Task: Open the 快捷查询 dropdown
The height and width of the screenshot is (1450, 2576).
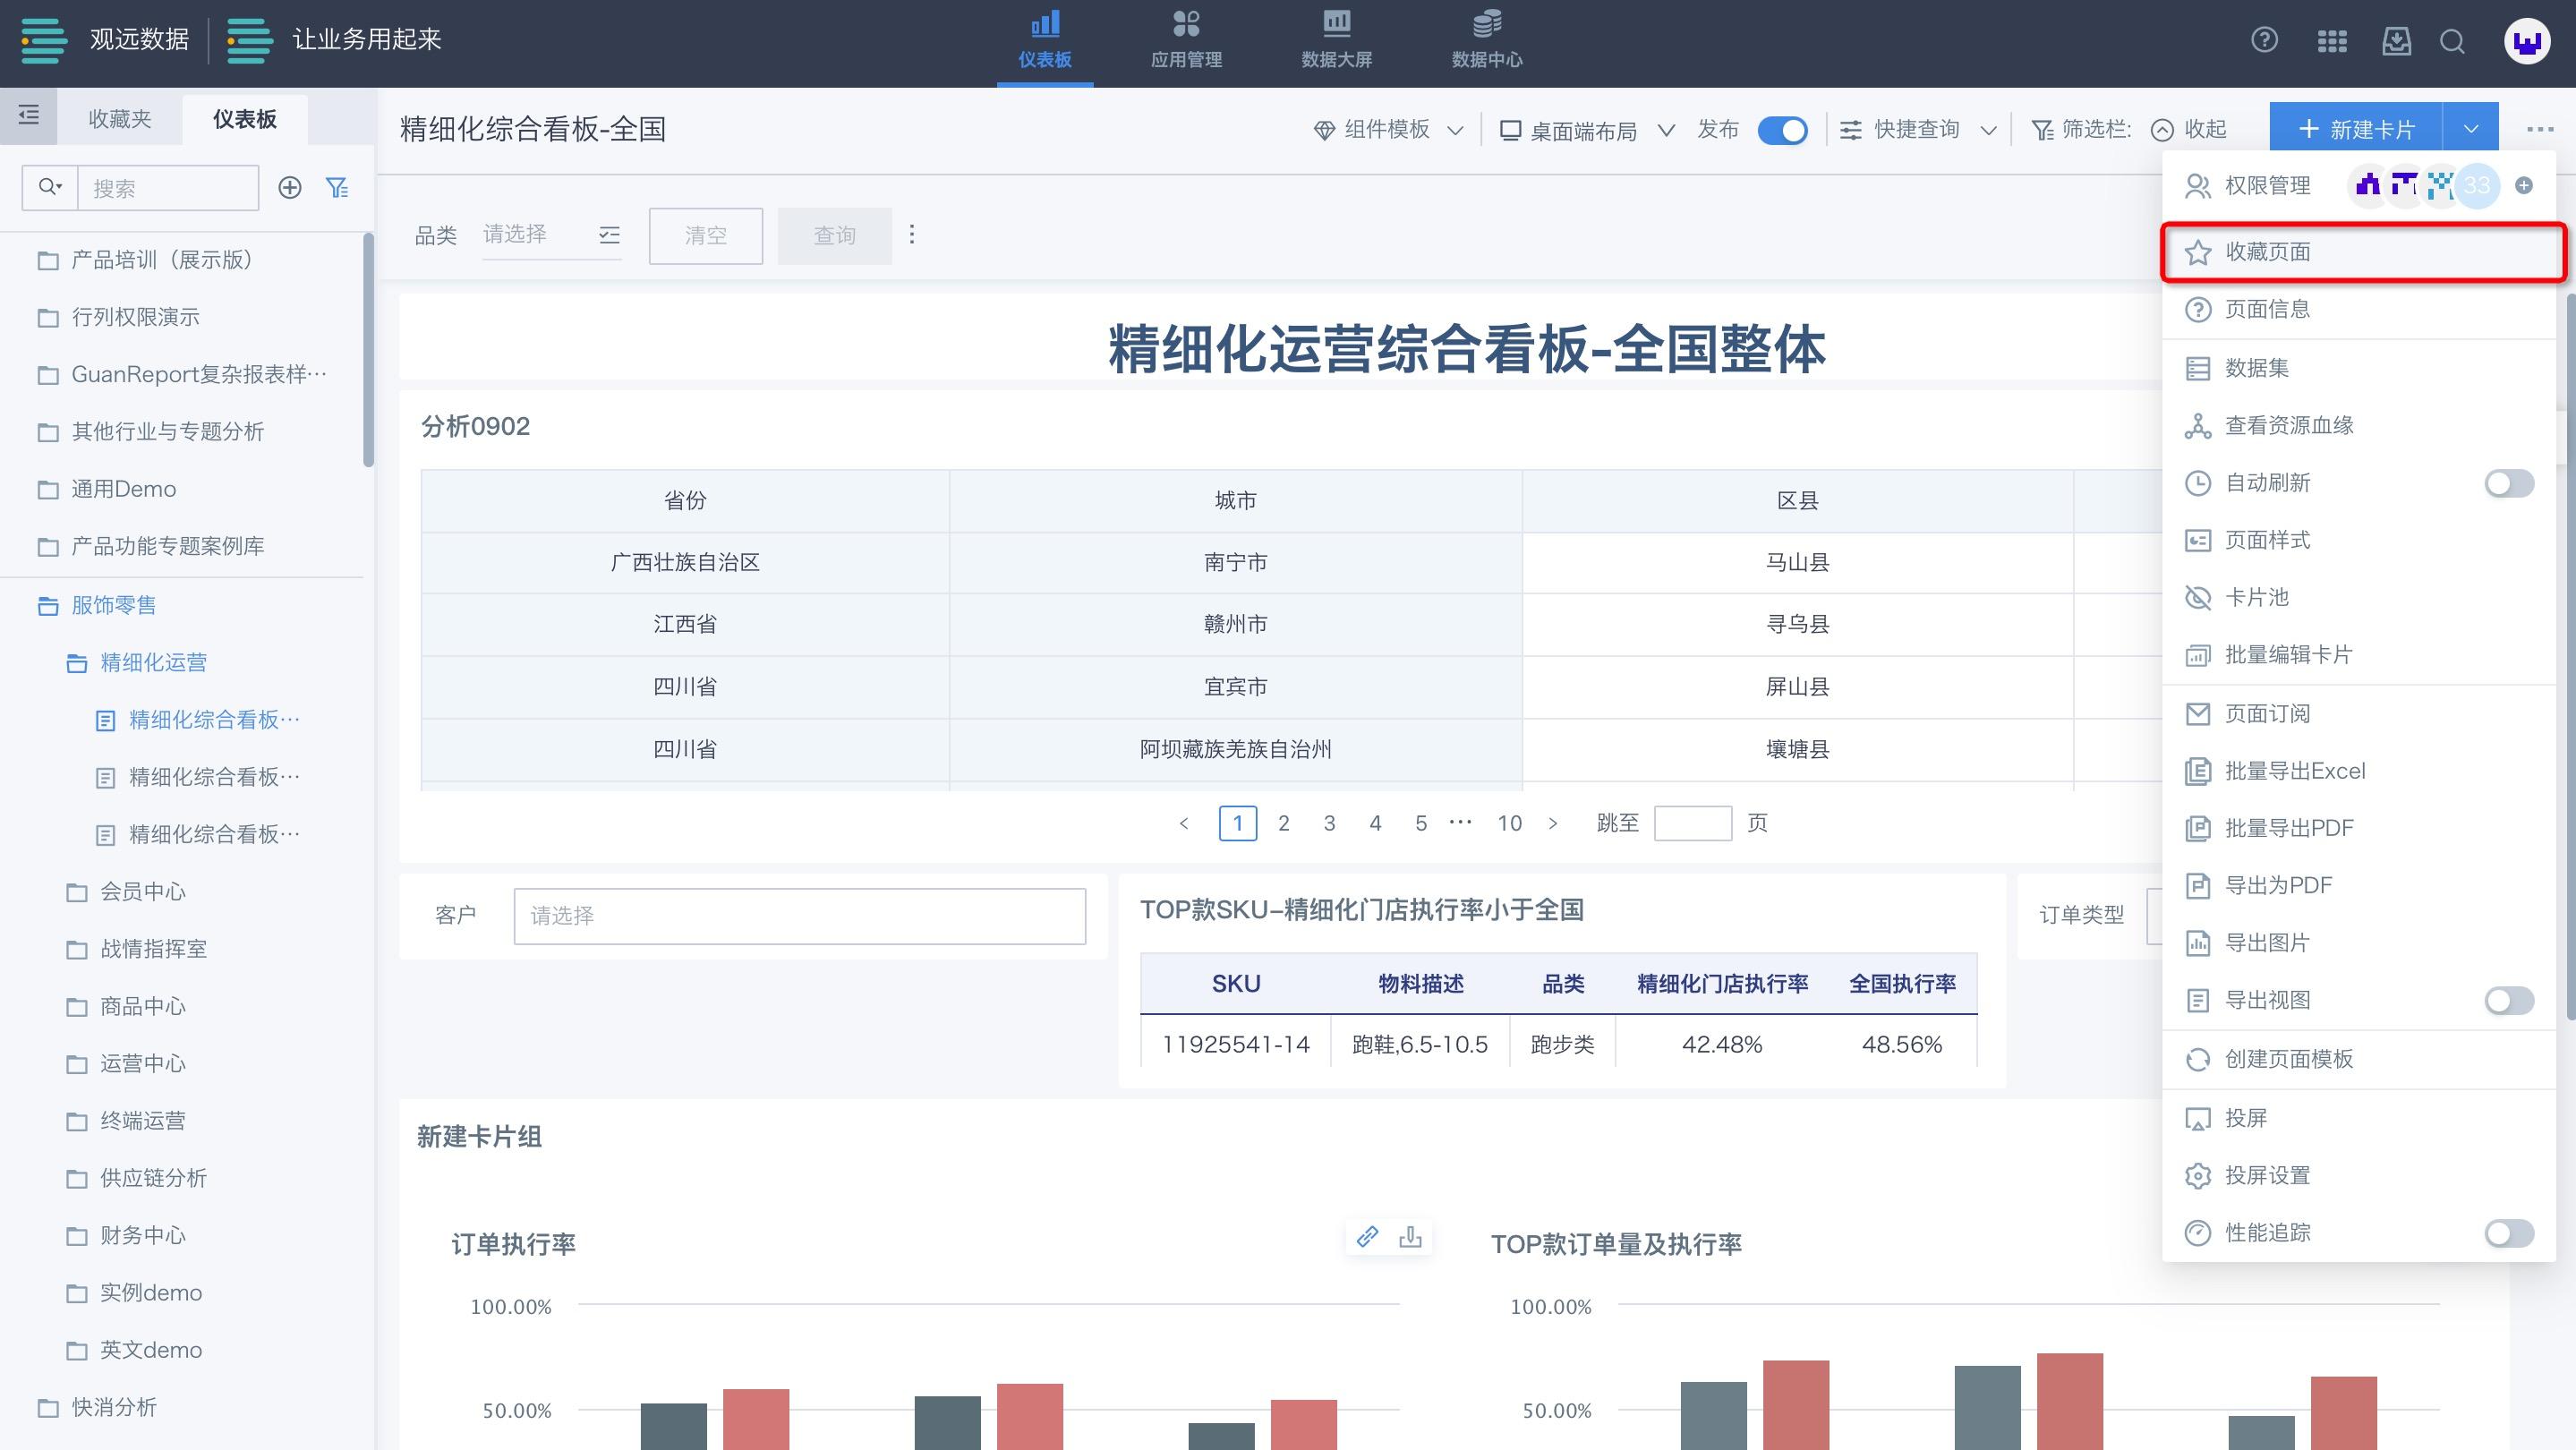Action: tap(1918, 130)
